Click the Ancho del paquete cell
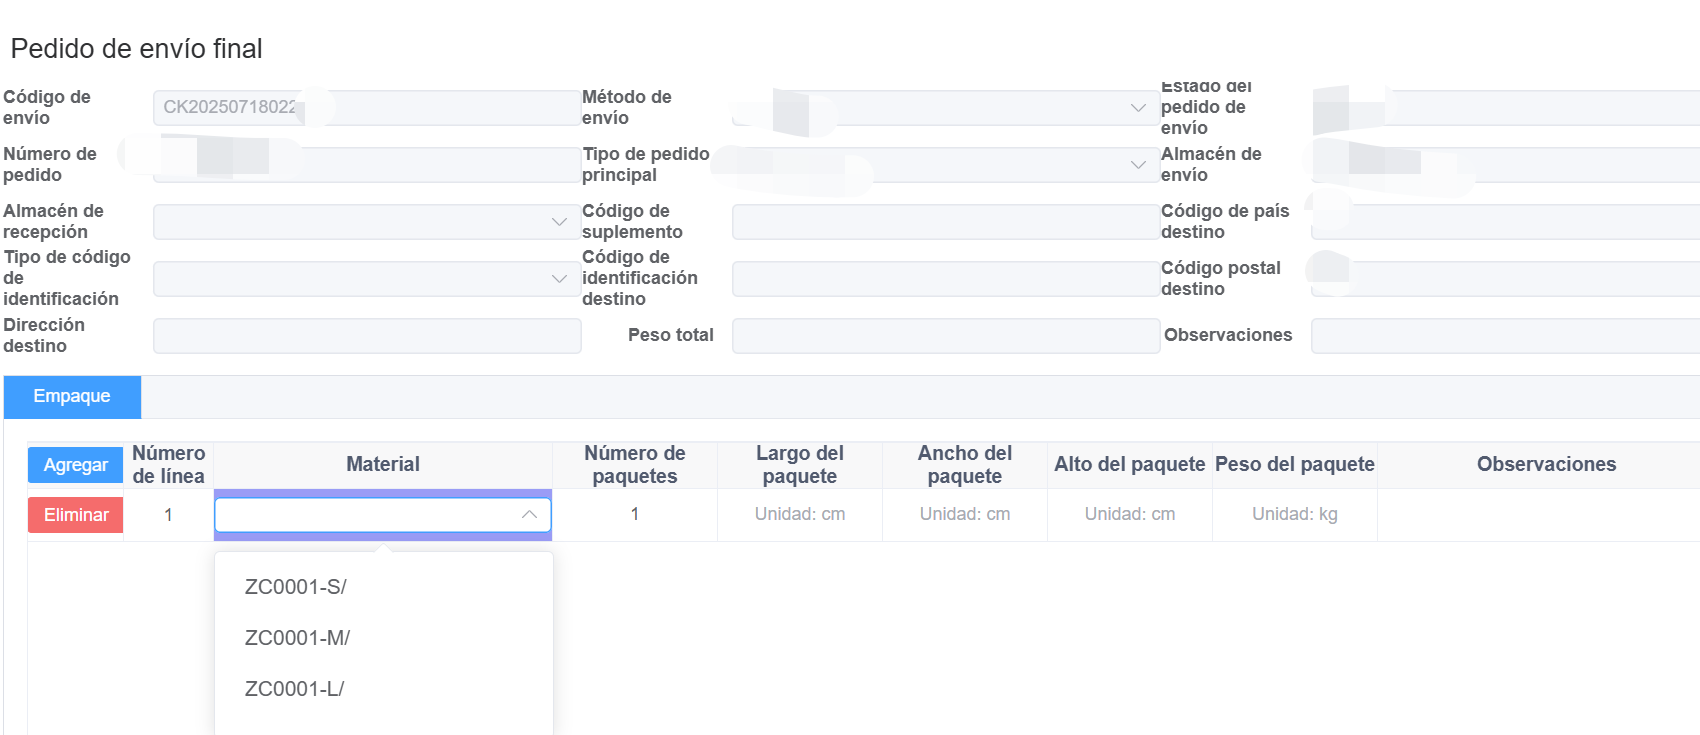The height and width of the screenshot is (735, 1700). (964, 515)
